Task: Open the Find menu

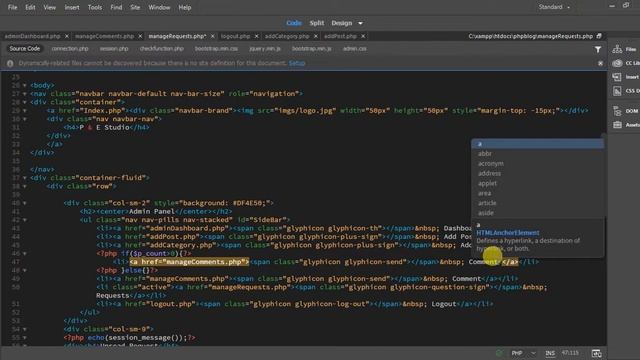Action: [116, 7]
